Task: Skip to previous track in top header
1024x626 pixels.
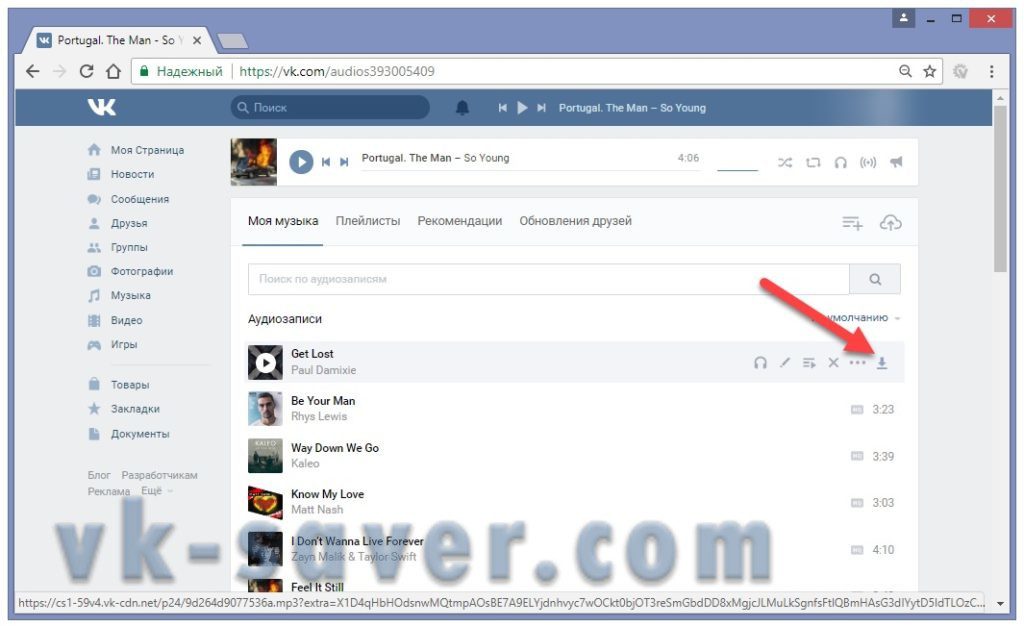Action: pyautogui.click(x=502, y=108)
